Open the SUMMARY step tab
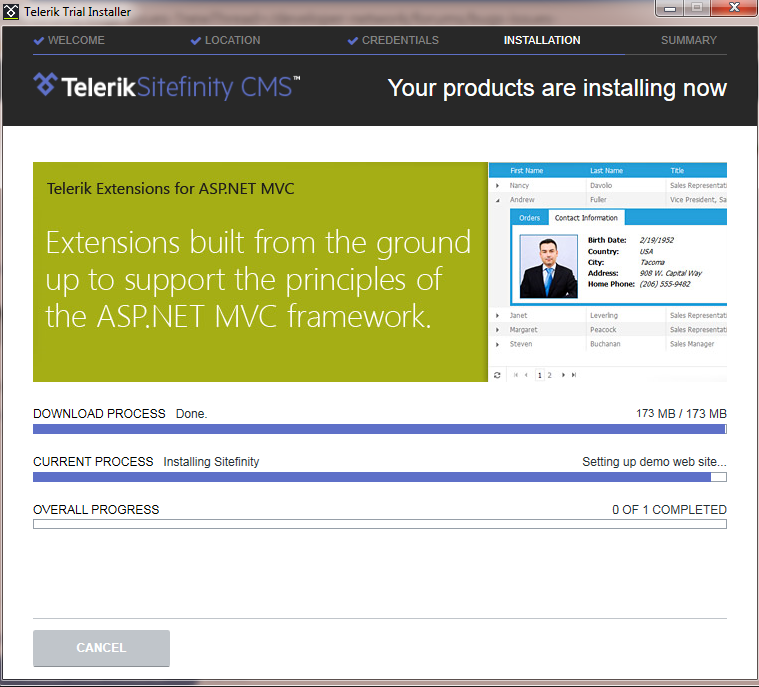 coord(688,40)
